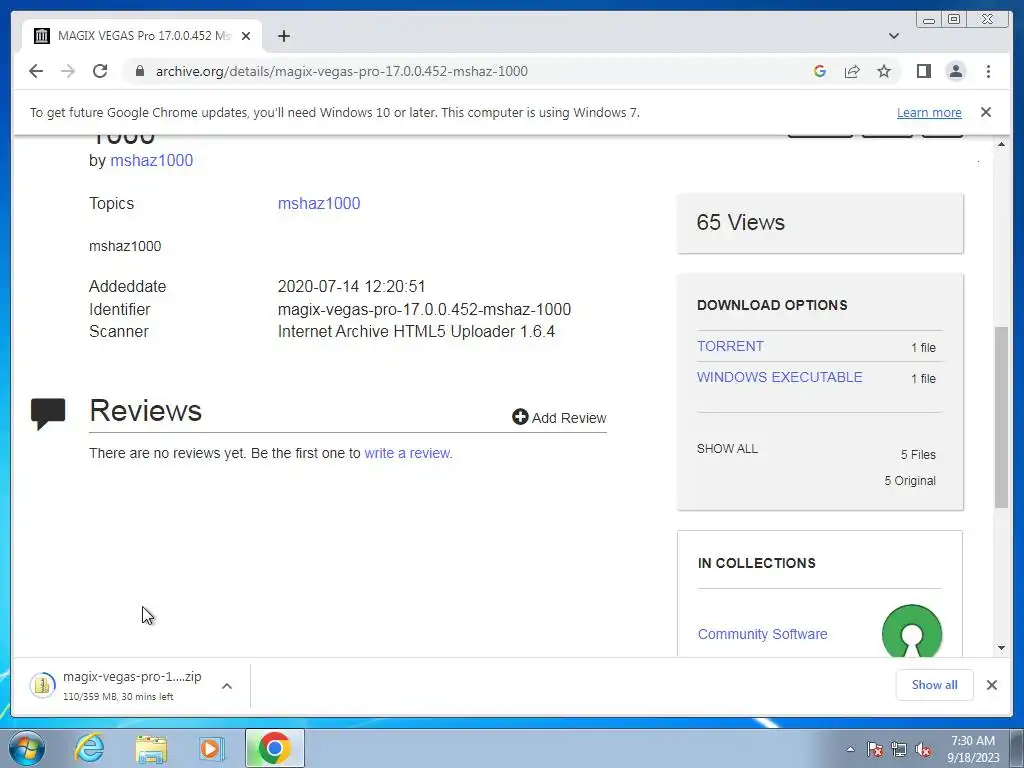The width and height of the screenshot is (1024, 768).
Task: Open Windows Explorer from taskbar
Action: click(151, 748)
